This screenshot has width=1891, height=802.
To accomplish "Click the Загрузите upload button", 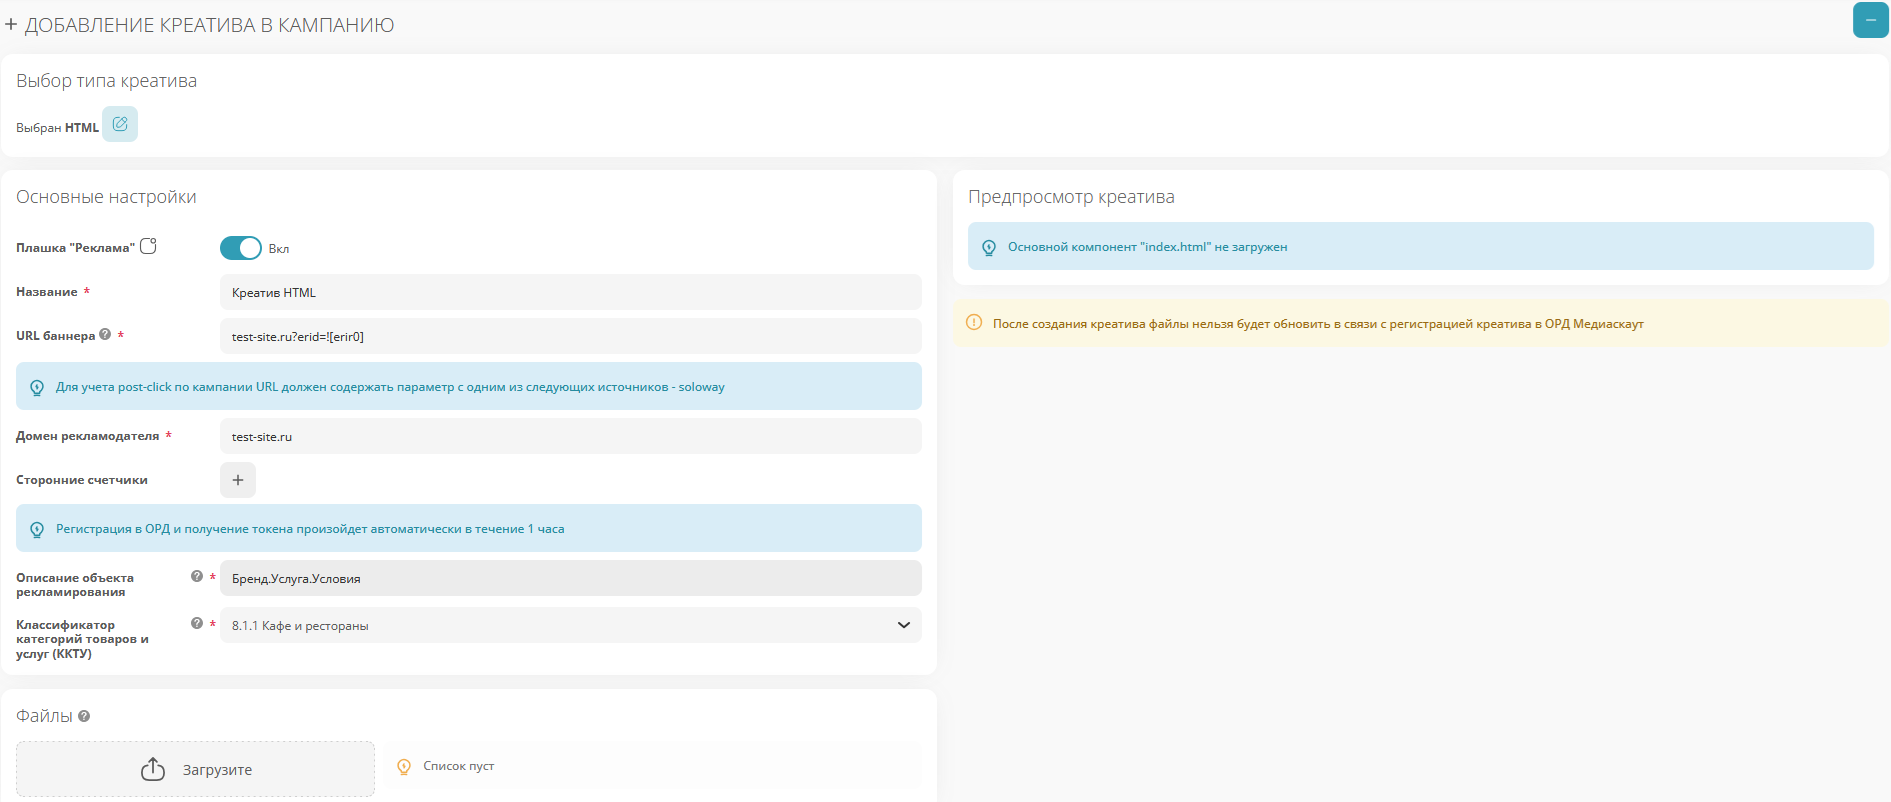I will [x=195, y=769].
